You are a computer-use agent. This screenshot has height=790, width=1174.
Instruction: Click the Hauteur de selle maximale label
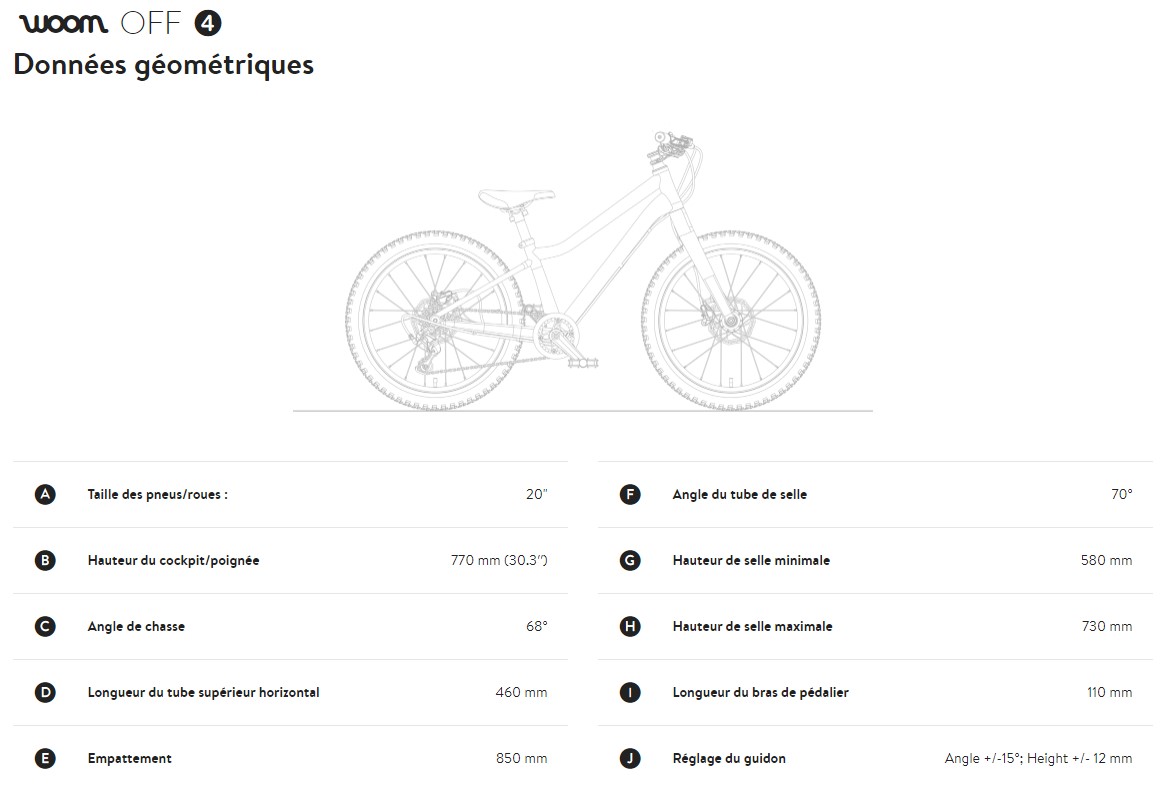click(x=752, y=626)
